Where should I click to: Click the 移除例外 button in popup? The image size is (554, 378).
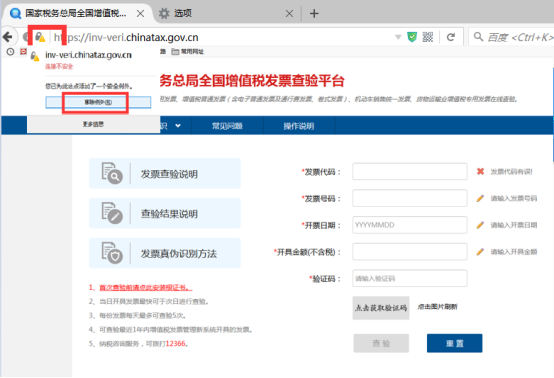98,102
